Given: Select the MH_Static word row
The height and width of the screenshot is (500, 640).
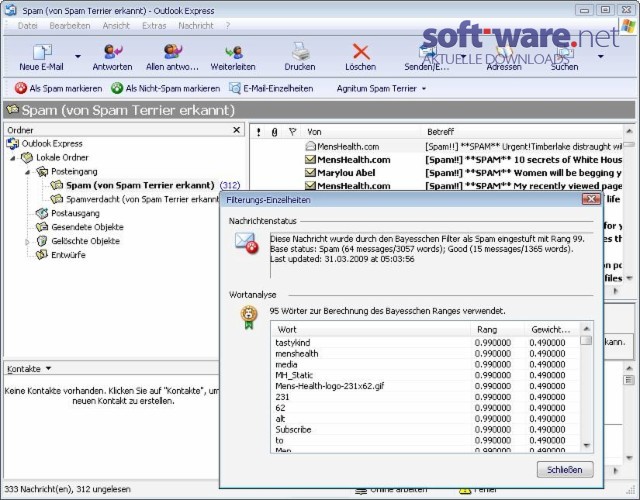Looking at the screenshot, I should (425, 376).
